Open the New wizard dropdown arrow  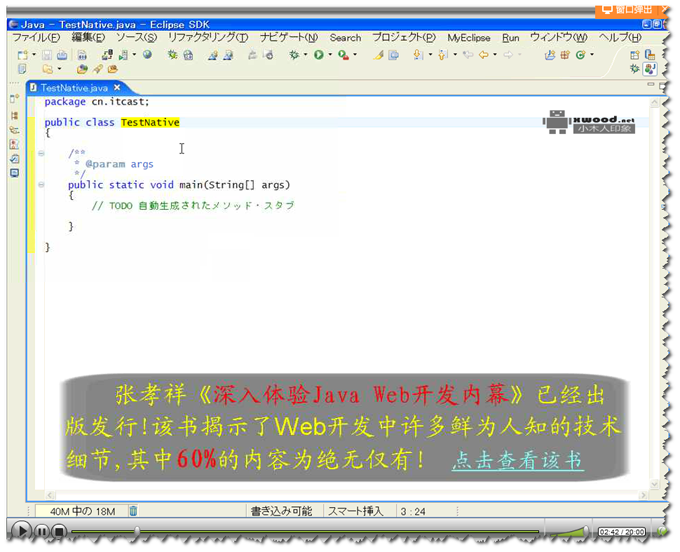[34, 55]
